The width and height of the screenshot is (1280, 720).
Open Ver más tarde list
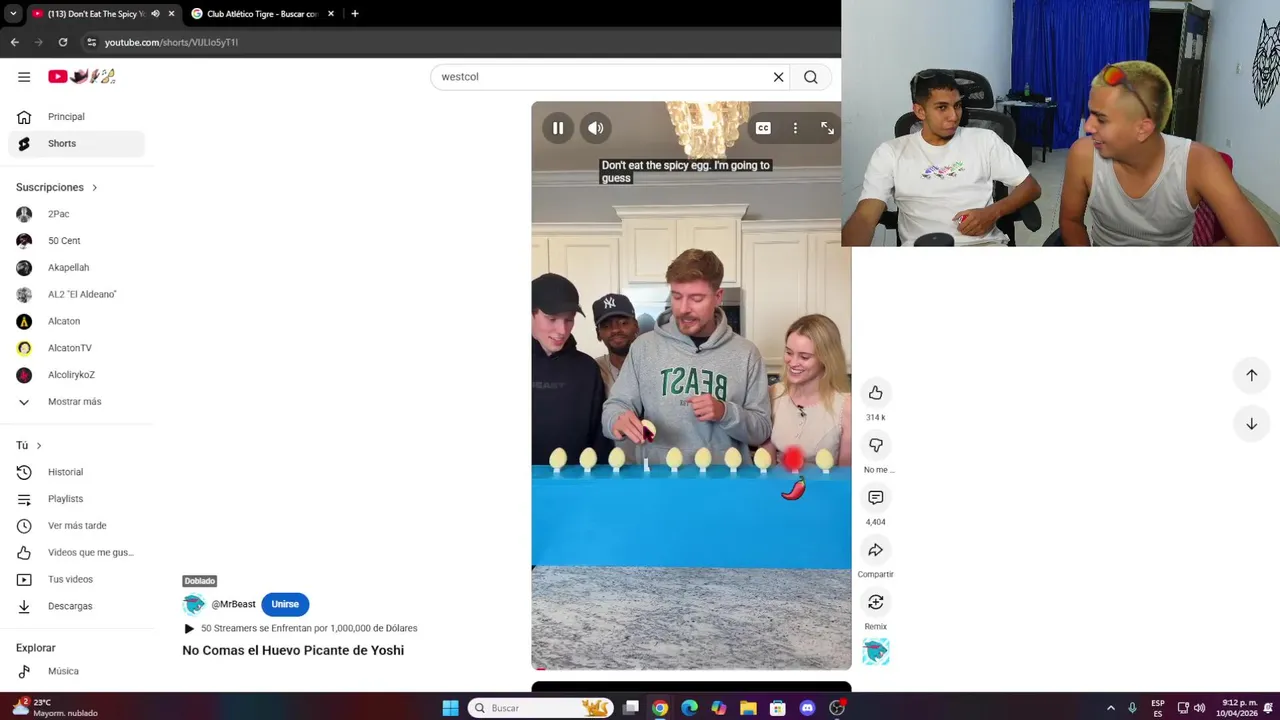(x=76, y=526)
